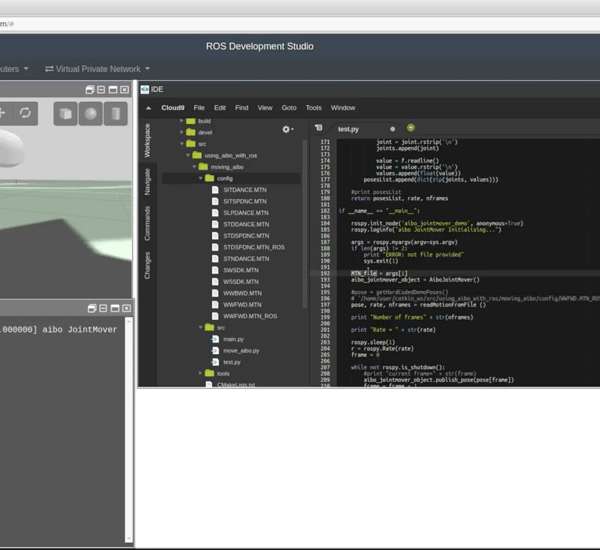
Task: Click the build folder icon
Action: coord(191,121)
